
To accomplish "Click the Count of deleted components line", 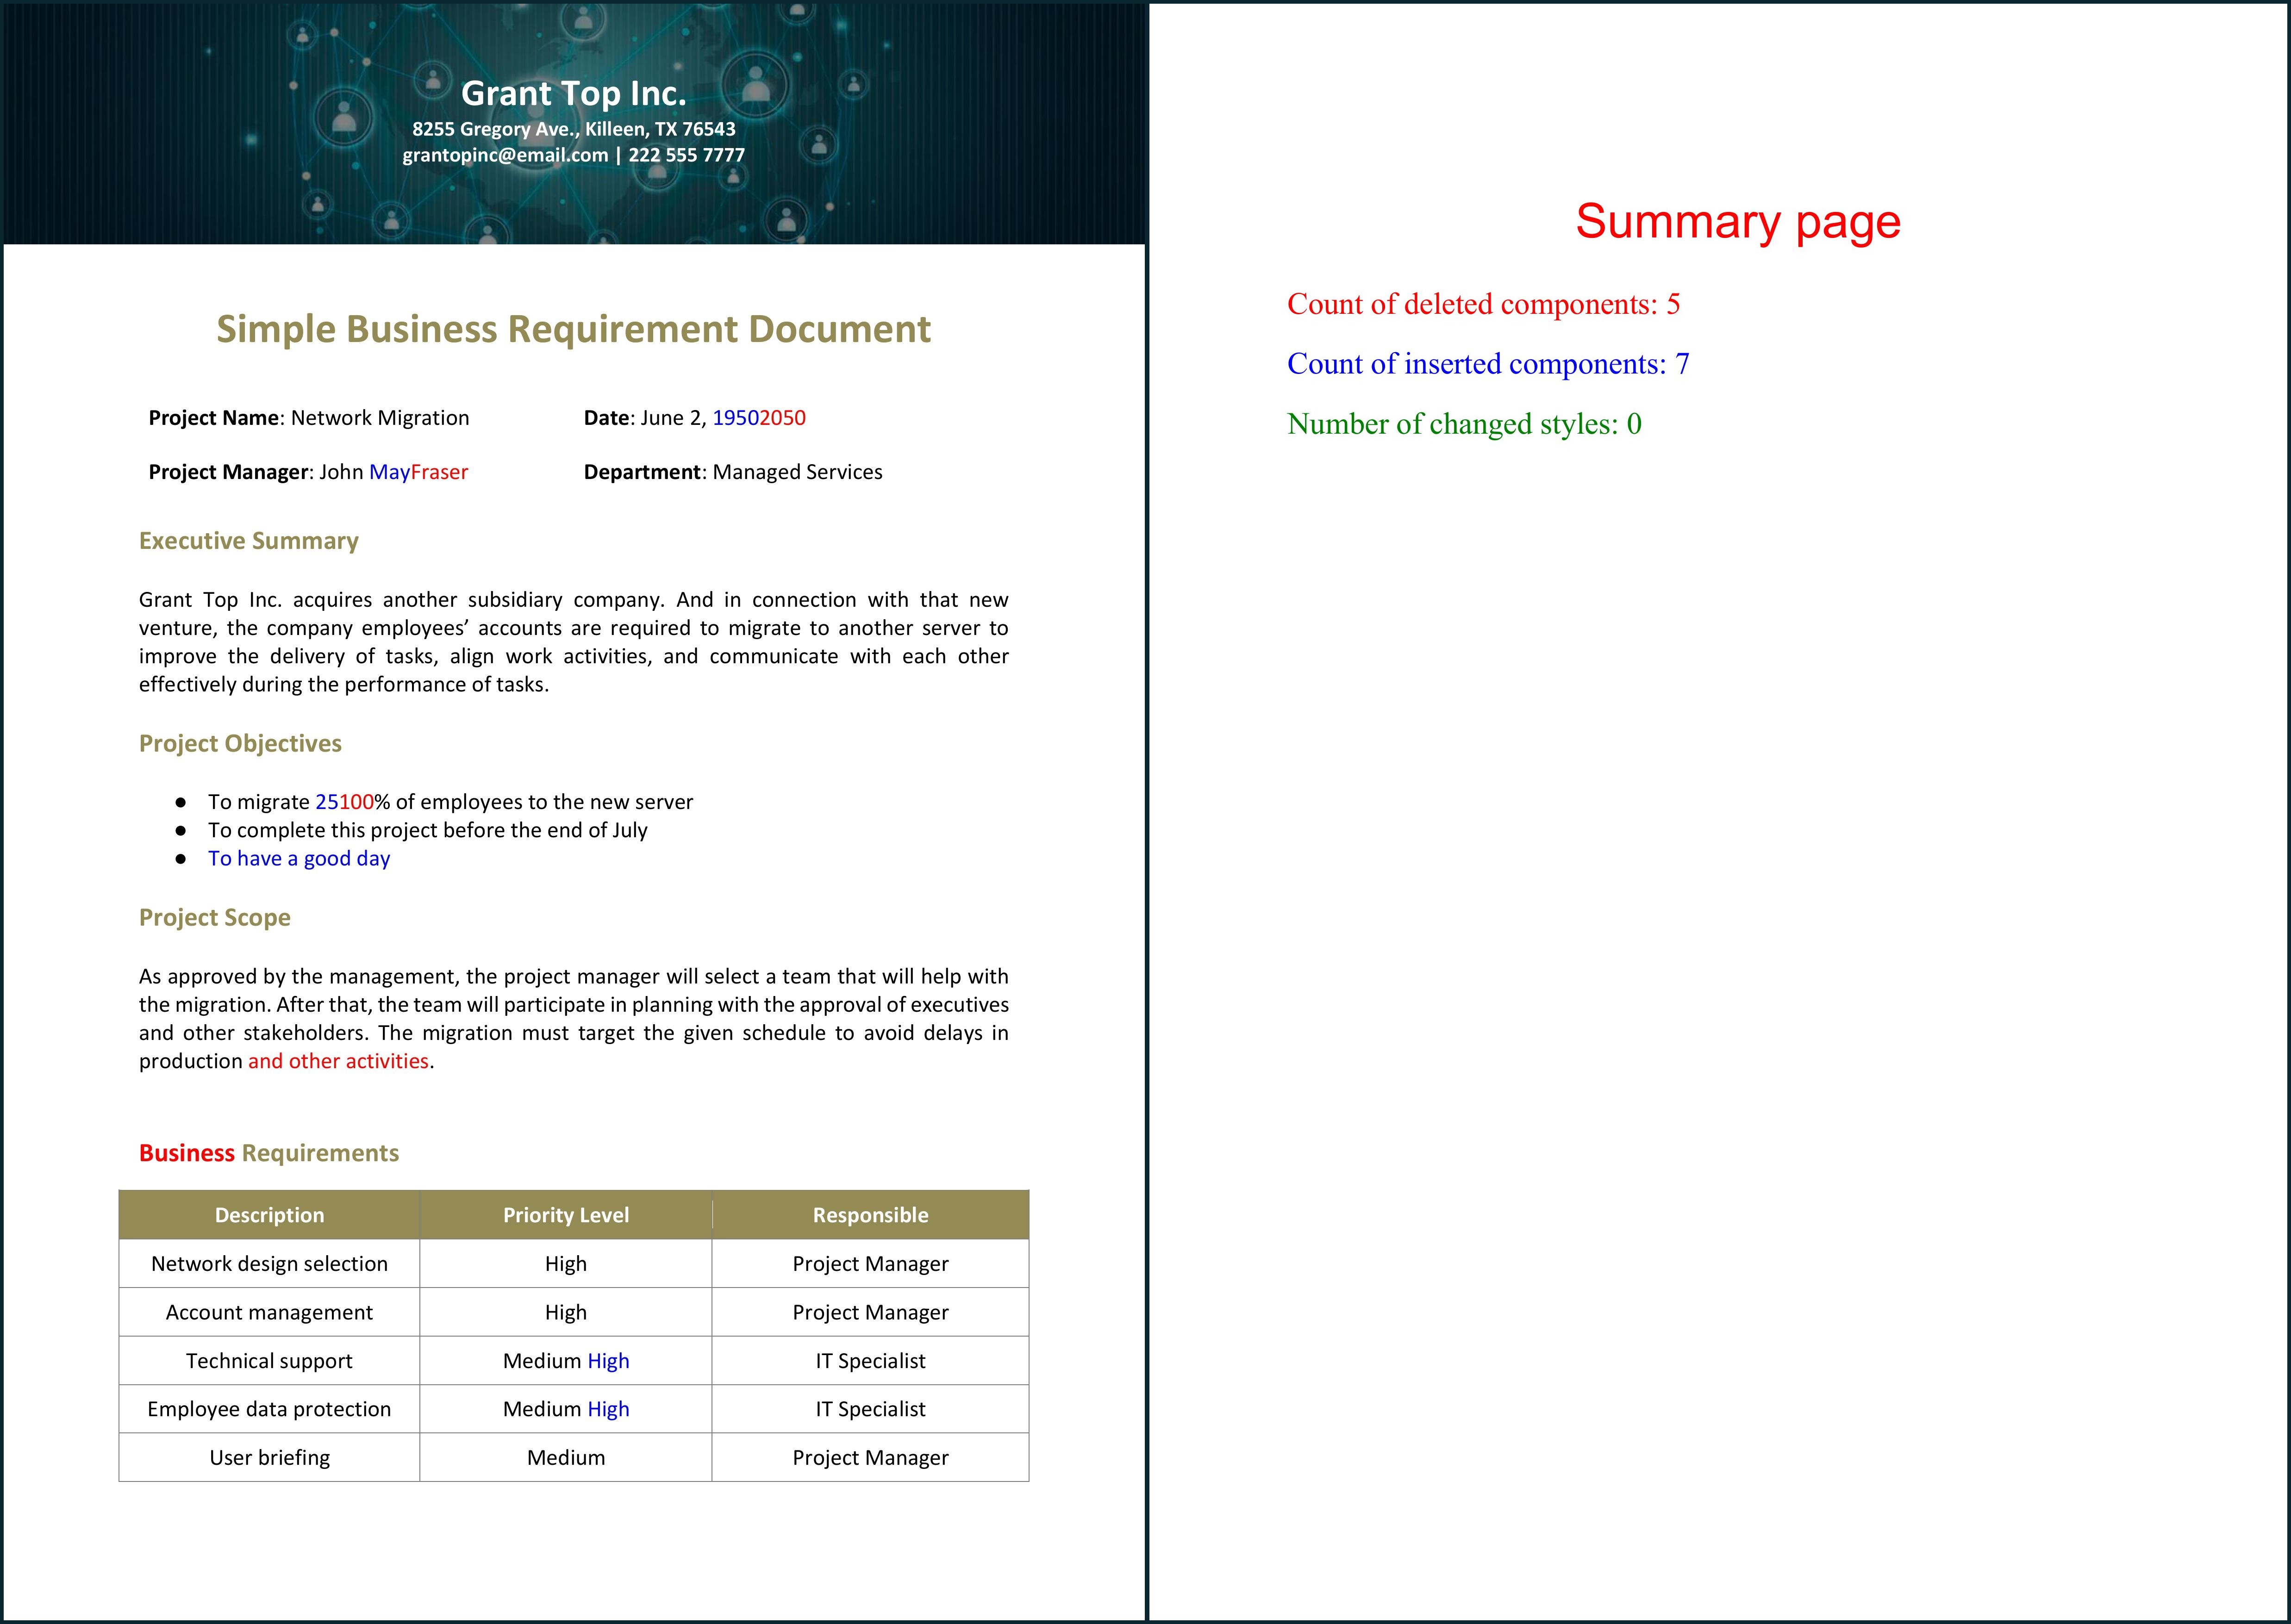I will click(1483, 304).
